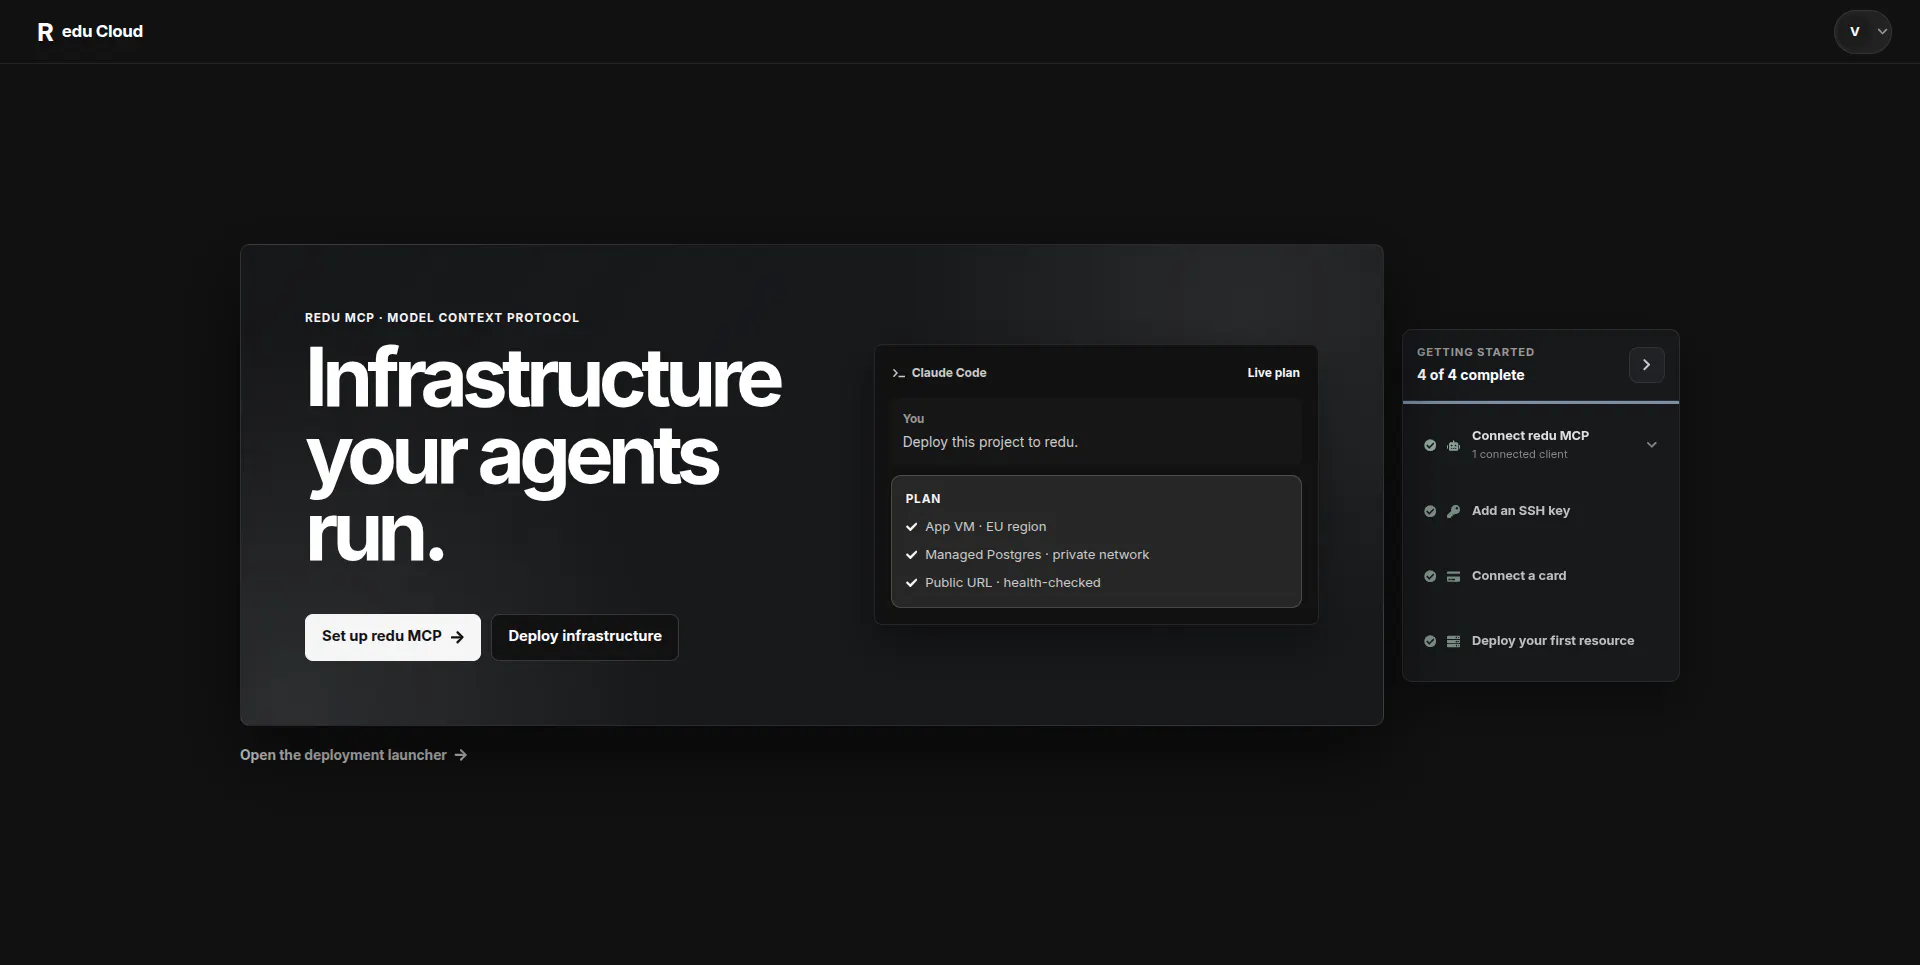Click the terminal prompt icon next to Claude Code

(898, 373)
